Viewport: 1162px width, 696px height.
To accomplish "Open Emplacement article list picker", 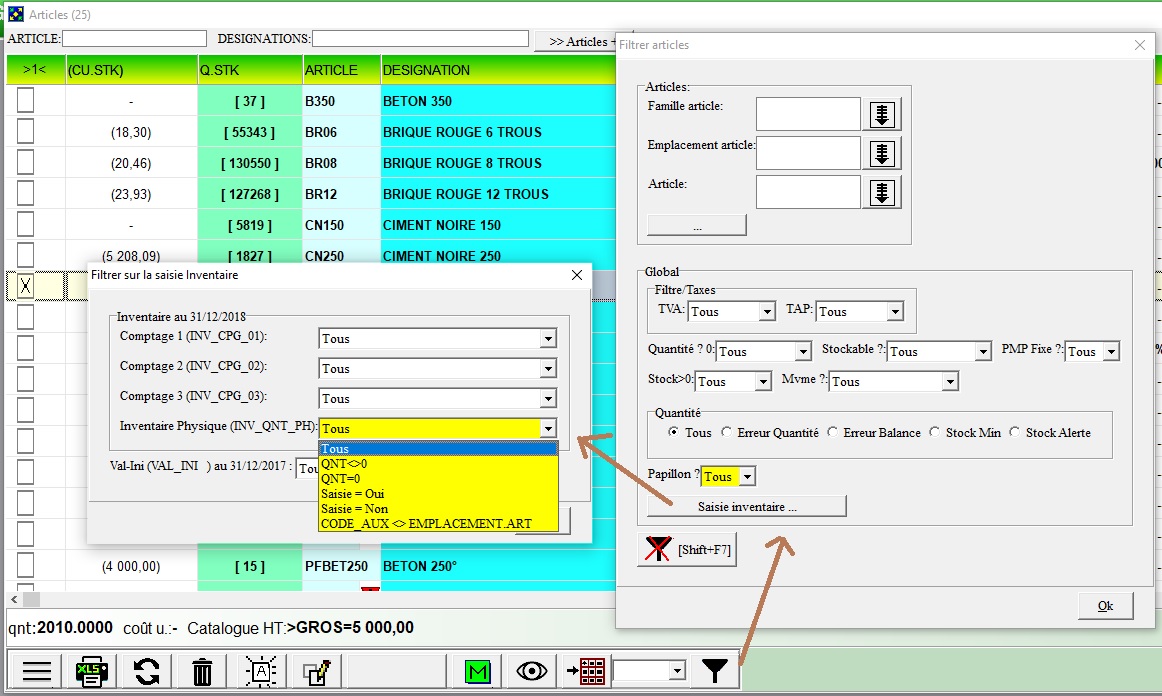I will tap(882, 154).
